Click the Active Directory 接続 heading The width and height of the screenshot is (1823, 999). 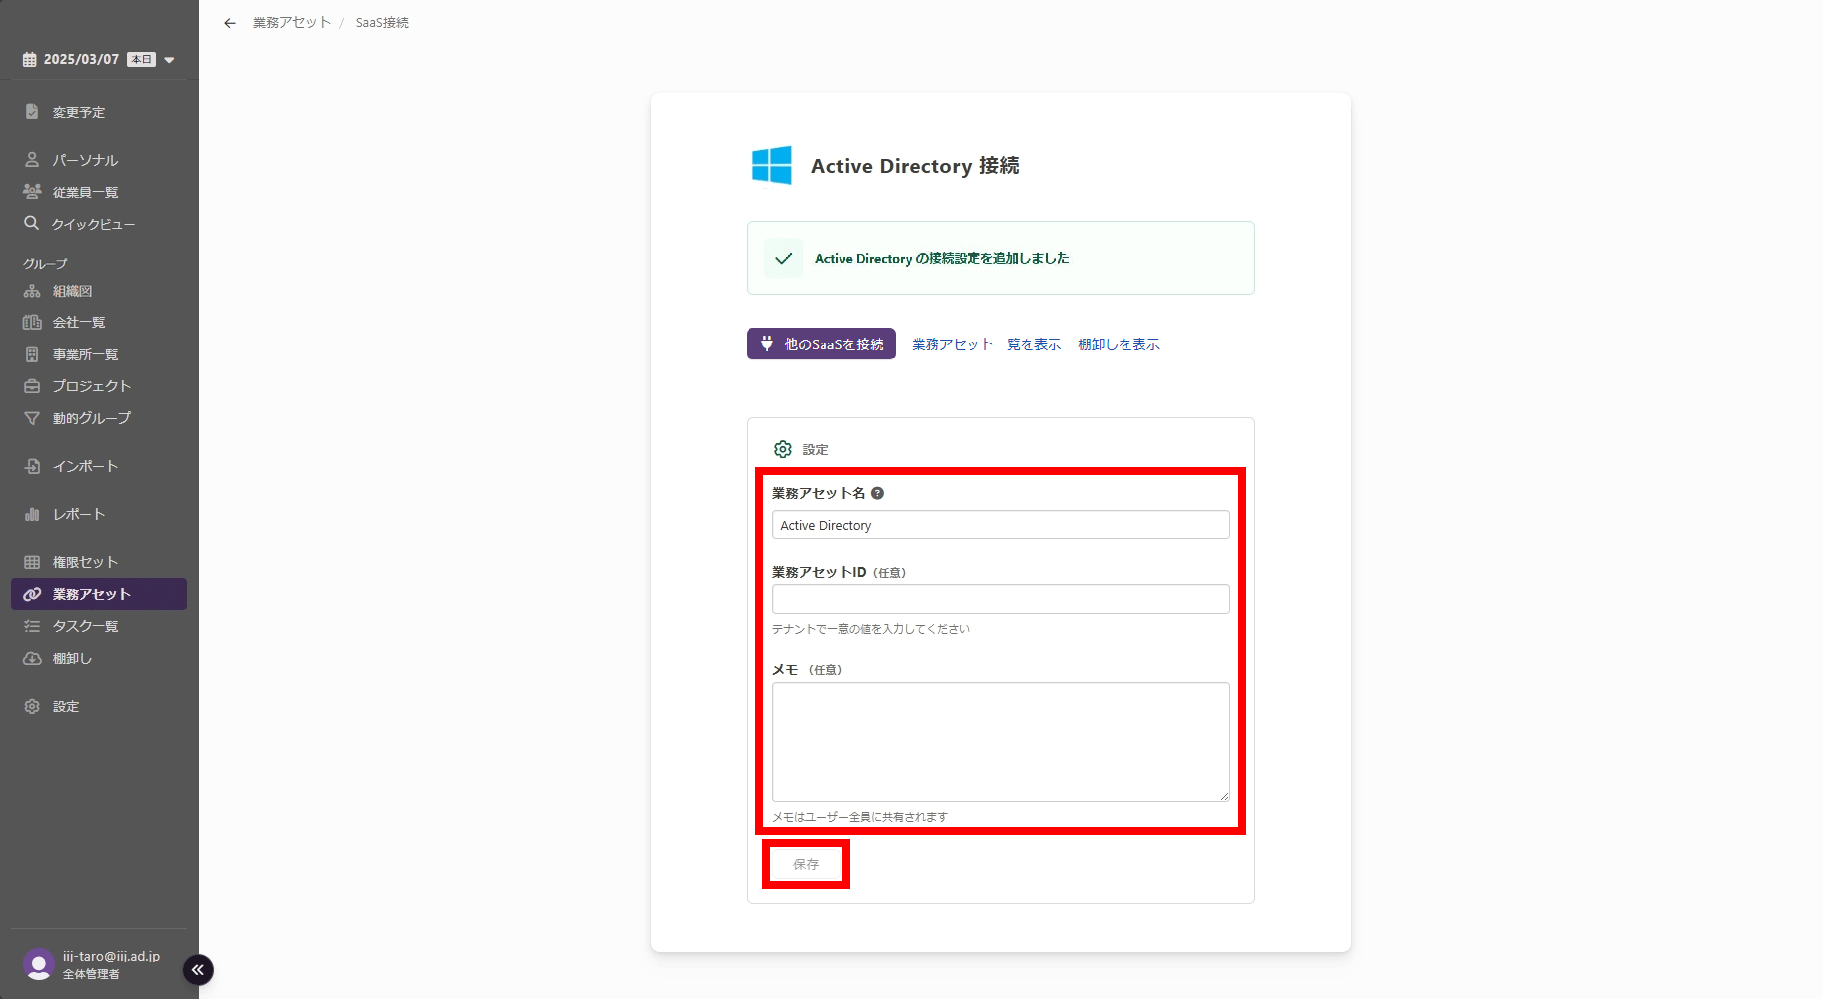tap(915, 166)
